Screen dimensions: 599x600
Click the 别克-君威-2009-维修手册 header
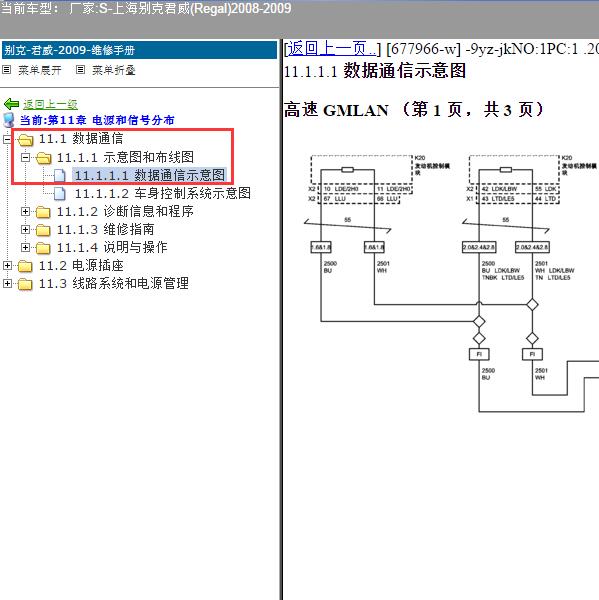pyautogui.click(x=139, y=50)
